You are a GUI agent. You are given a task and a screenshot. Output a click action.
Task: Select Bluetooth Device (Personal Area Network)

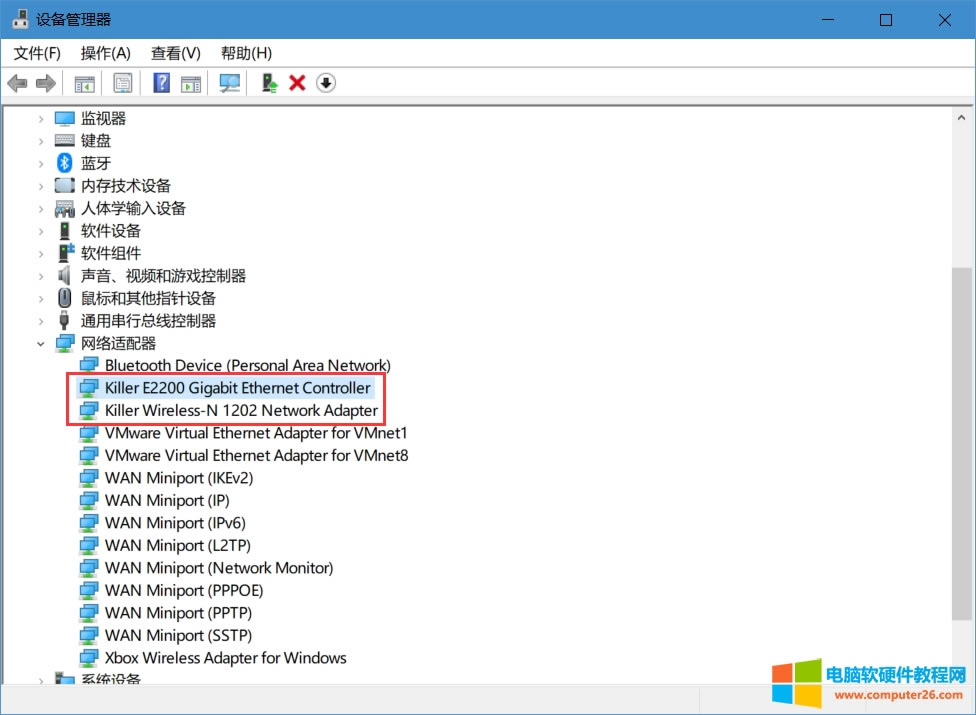pos(248,365)
